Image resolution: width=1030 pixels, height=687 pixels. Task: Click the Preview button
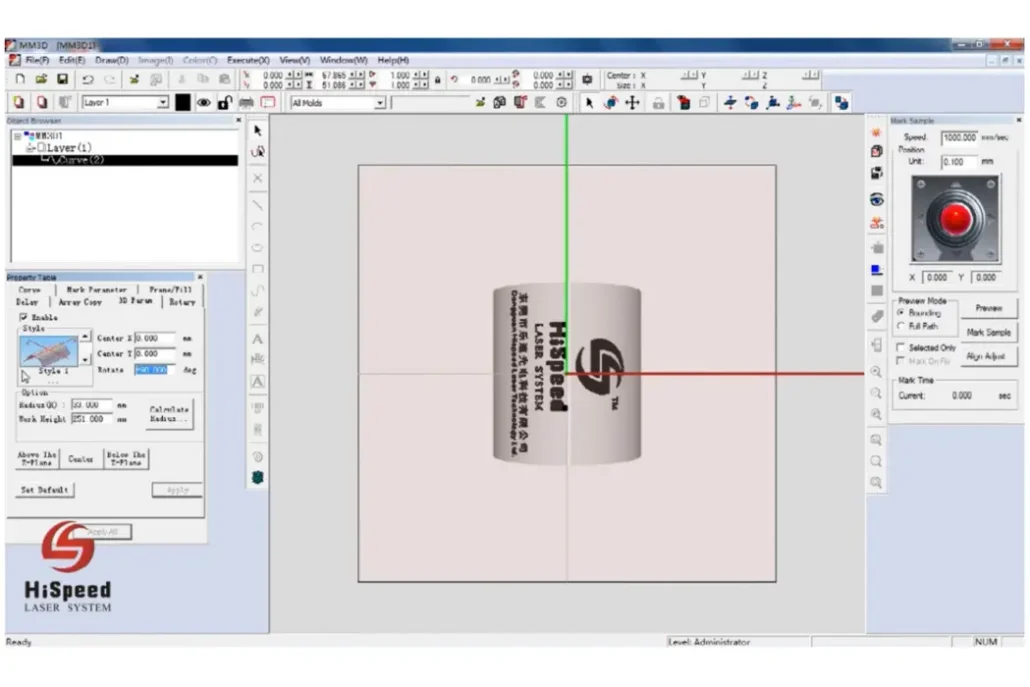[x=989, y=308]
